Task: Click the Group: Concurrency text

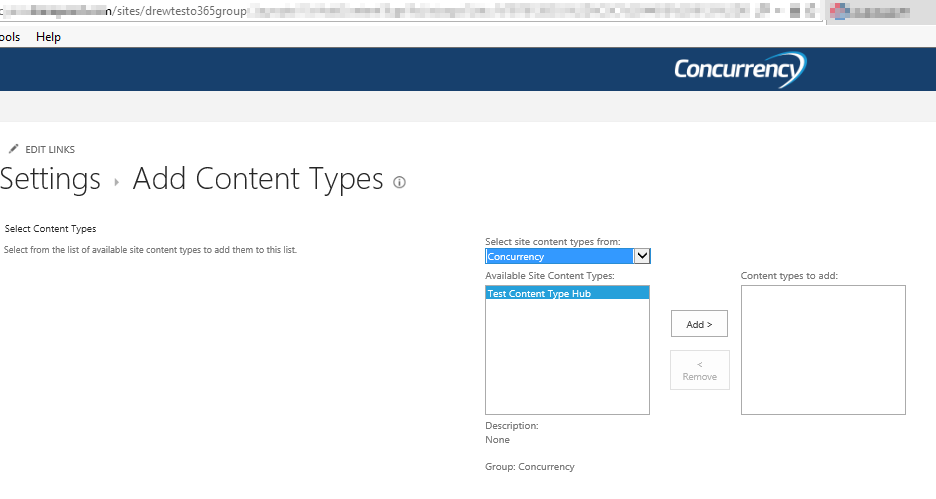Action: (x=529, y=467)
